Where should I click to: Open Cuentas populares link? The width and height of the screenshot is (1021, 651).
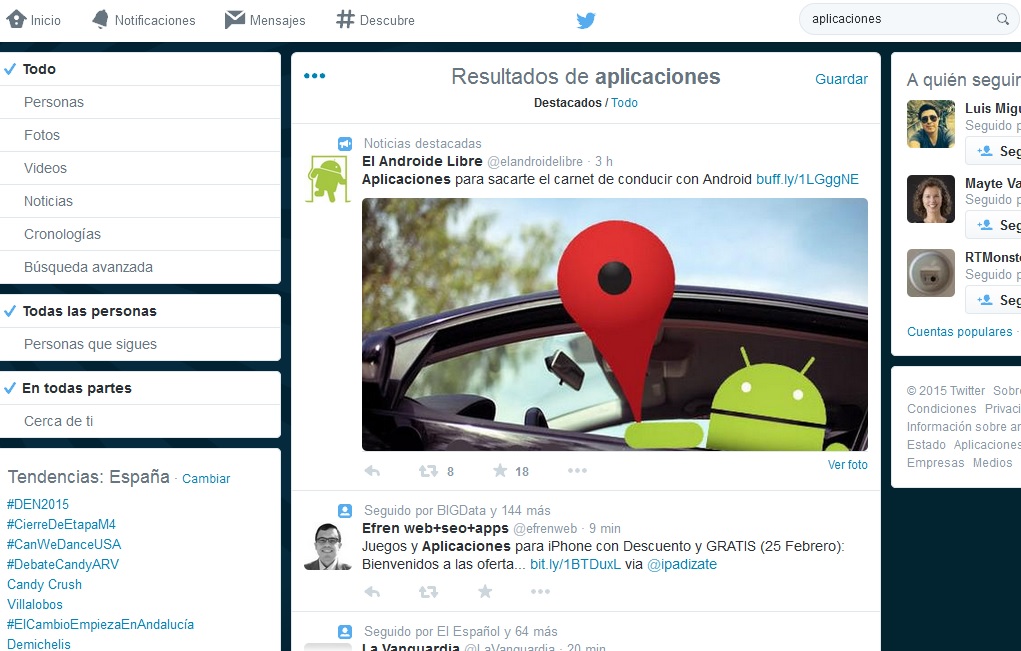pyautogui.click(x=960, y=332)
